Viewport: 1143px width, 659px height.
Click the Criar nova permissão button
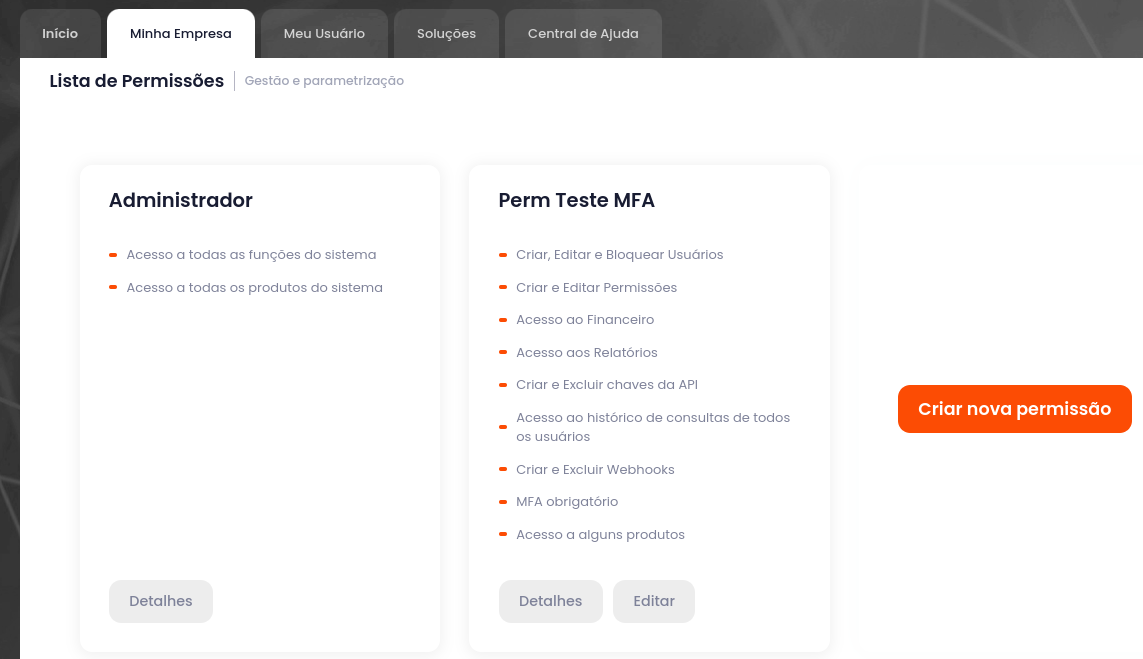[1014, 409]
